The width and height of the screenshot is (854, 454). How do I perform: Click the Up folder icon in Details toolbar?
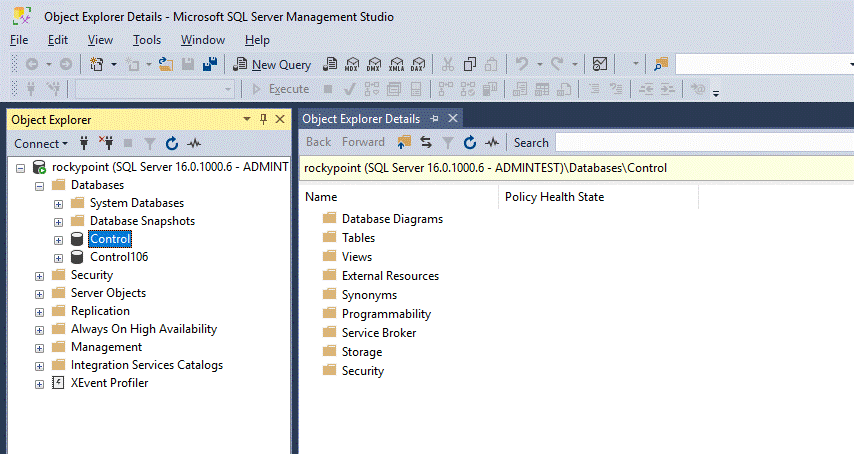coord(404,142)
